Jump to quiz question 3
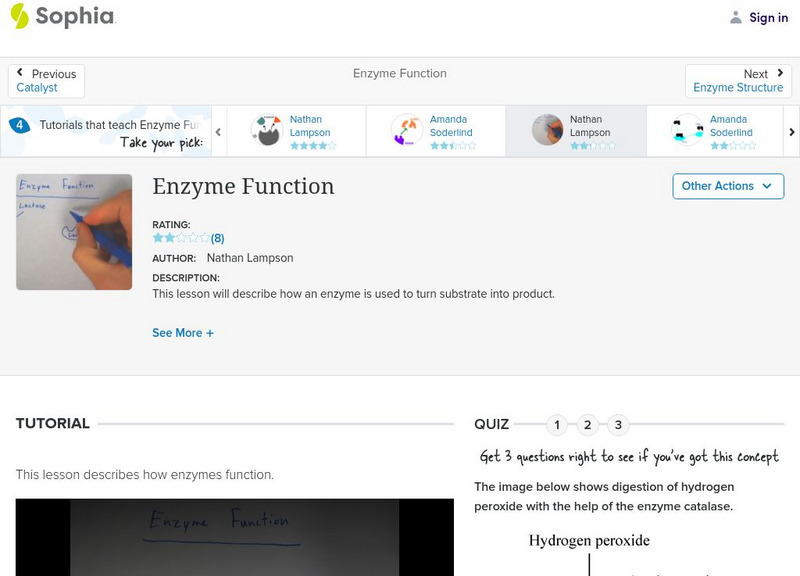The image size is (800, 576). point(618,425)
